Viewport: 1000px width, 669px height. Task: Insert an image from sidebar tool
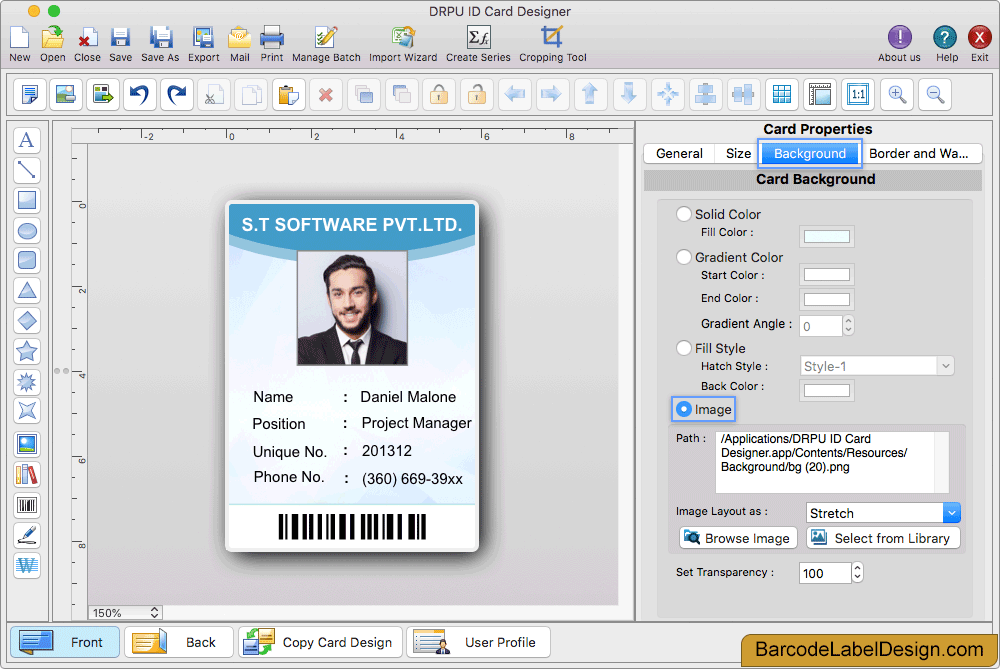pos(27,444)
